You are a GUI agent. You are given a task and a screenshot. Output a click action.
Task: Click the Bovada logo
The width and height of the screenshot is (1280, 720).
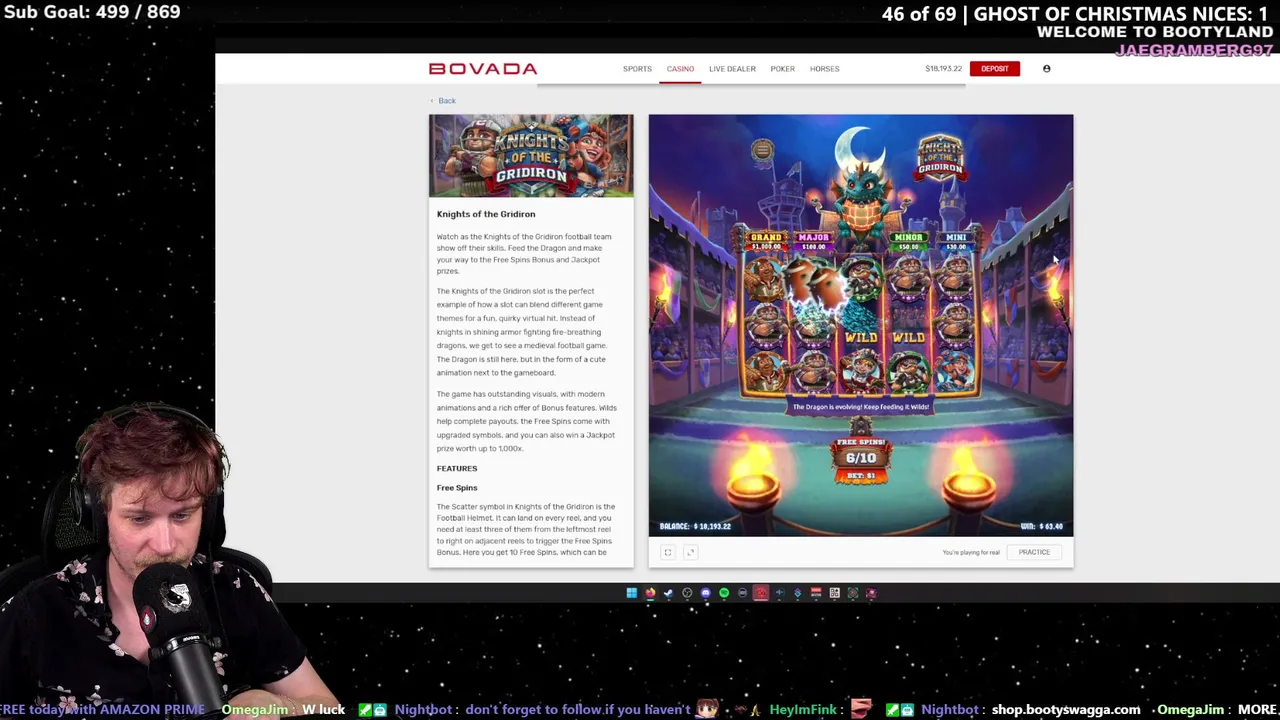click(x=483, y=69)
